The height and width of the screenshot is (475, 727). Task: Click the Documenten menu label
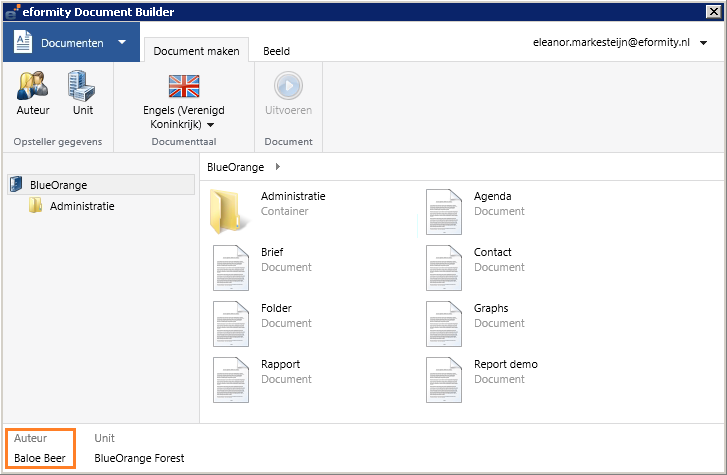[72, 43]
